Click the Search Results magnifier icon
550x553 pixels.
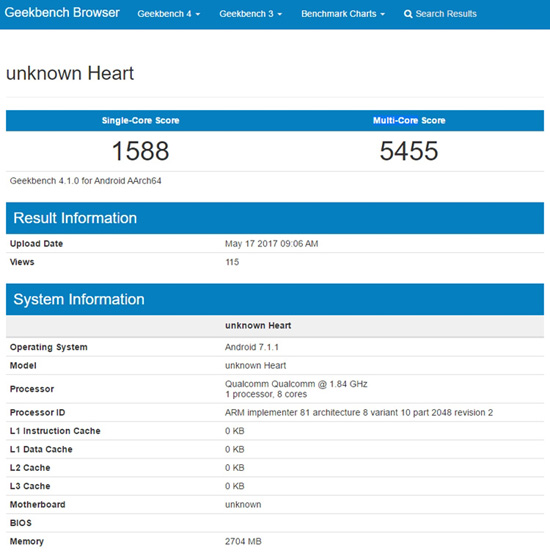[x=408, y=14]
